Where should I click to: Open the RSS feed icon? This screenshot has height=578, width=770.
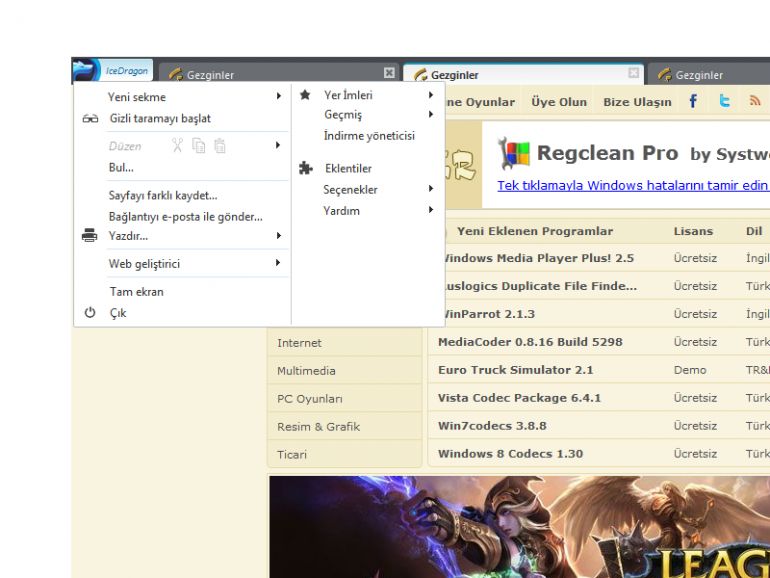pyautogui.click(x=755, y=101)
